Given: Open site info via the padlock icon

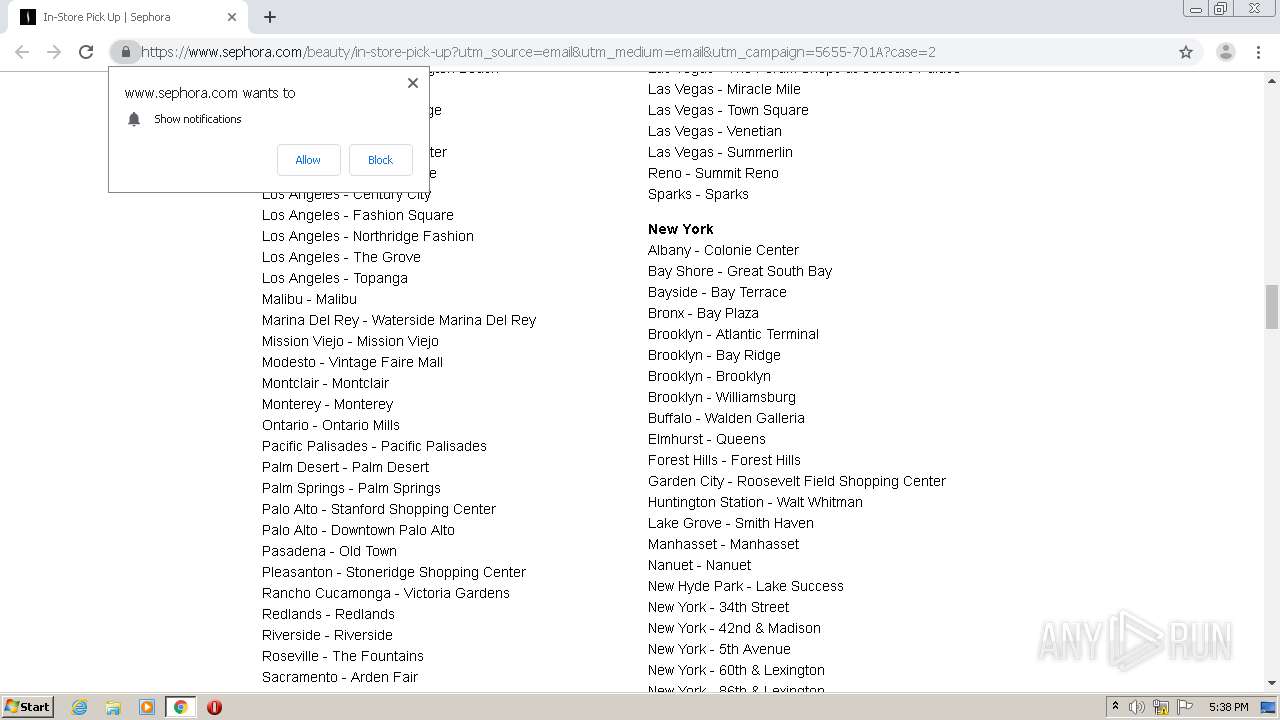Looking at the screenshot, I should pyautogui.click(x=125, y=52).
